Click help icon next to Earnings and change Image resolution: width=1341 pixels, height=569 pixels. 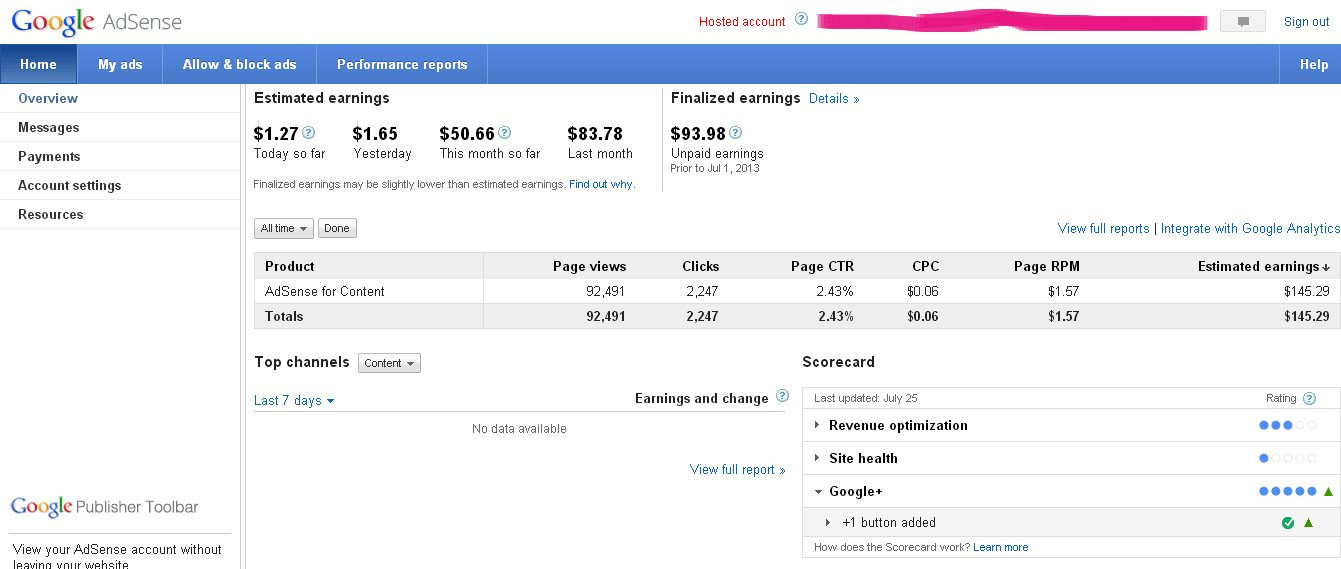pyautogui.click(x=782, y=397)
